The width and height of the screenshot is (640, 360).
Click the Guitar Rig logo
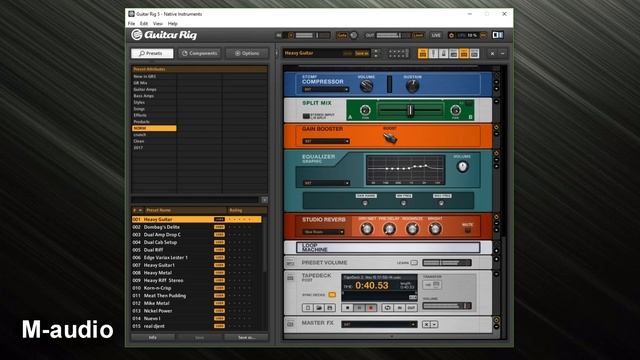(x=164, y=35)
